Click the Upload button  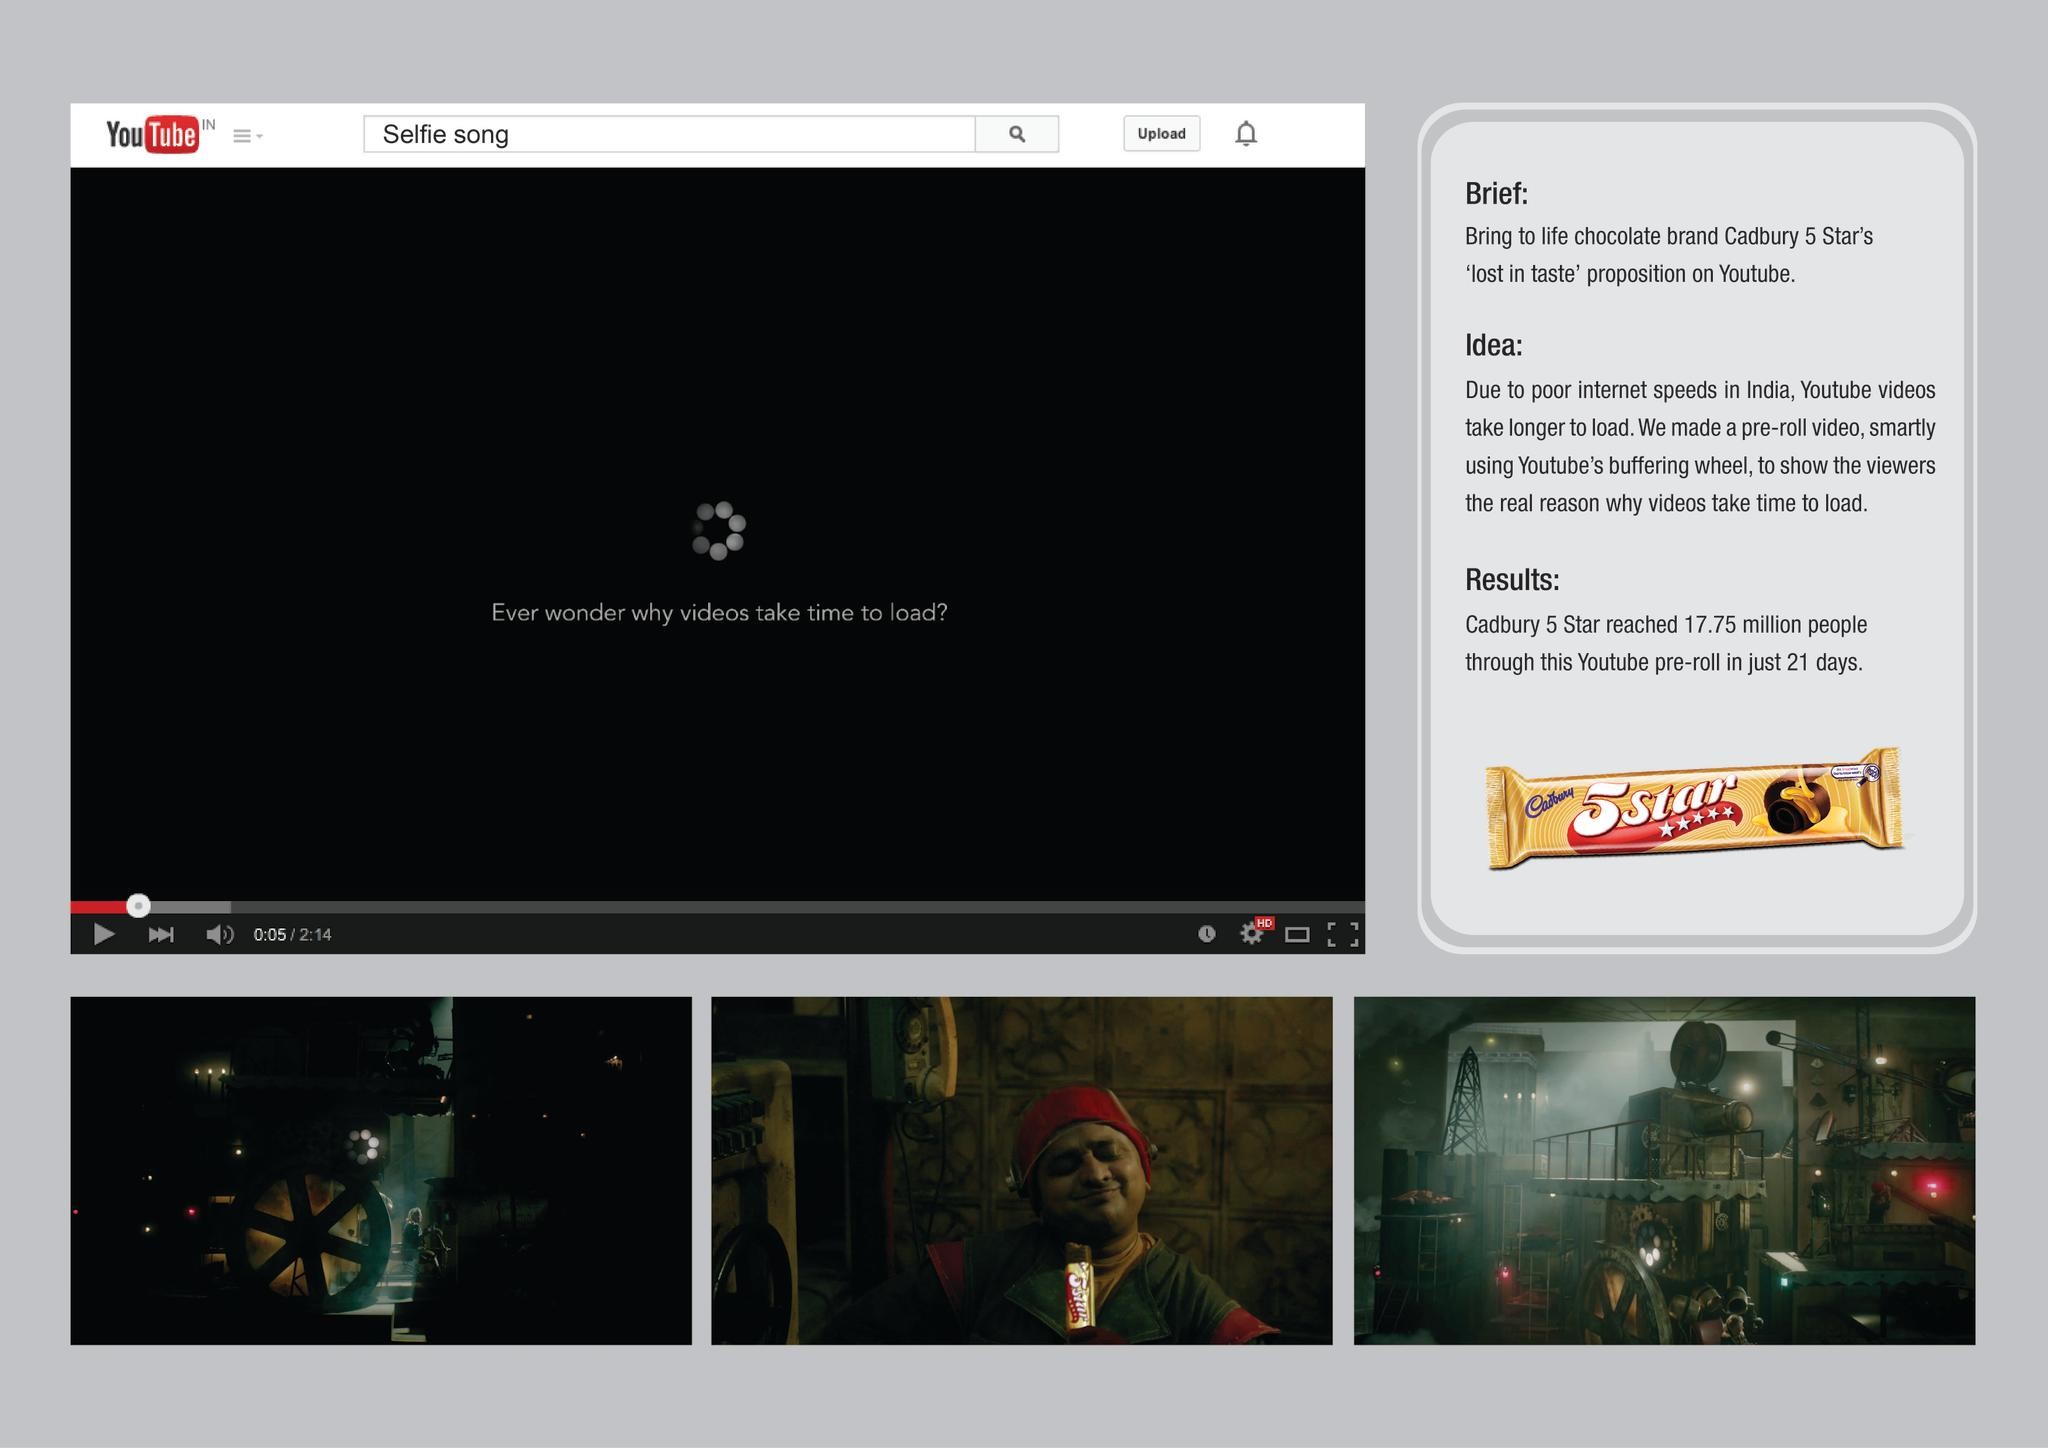click(1161, 134)
